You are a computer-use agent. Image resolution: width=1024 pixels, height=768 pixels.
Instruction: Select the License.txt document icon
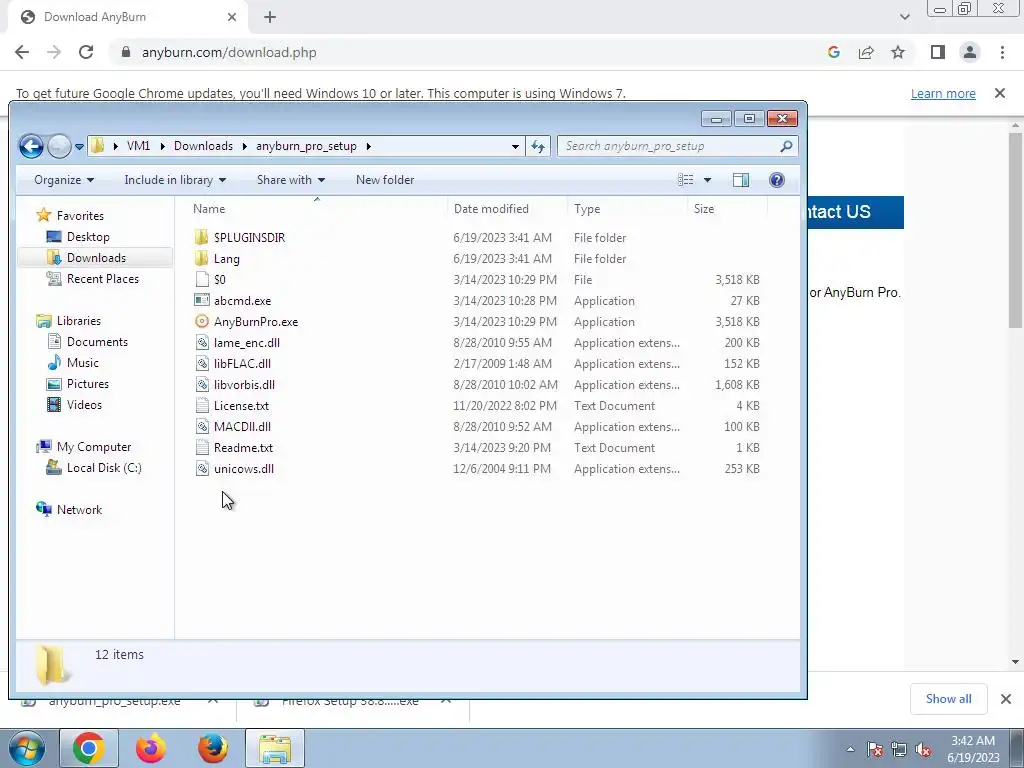coord(202,406)
